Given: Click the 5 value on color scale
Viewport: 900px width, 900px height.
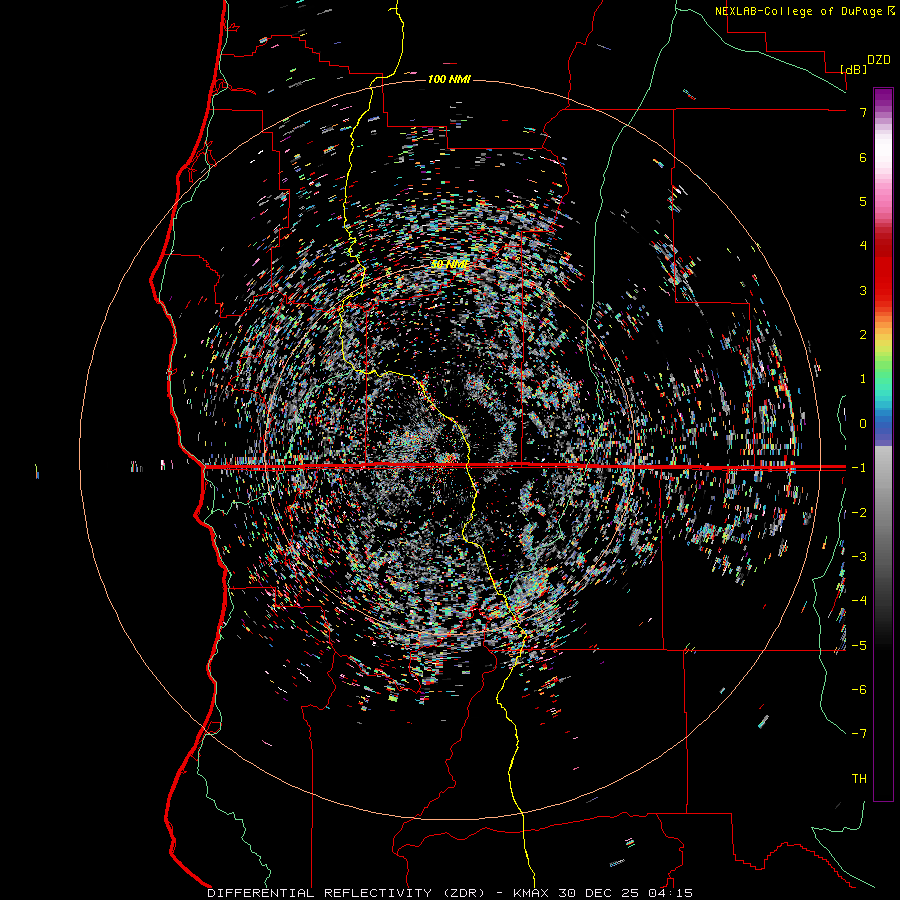Looking at the screenshot, I should coord(863,201).
